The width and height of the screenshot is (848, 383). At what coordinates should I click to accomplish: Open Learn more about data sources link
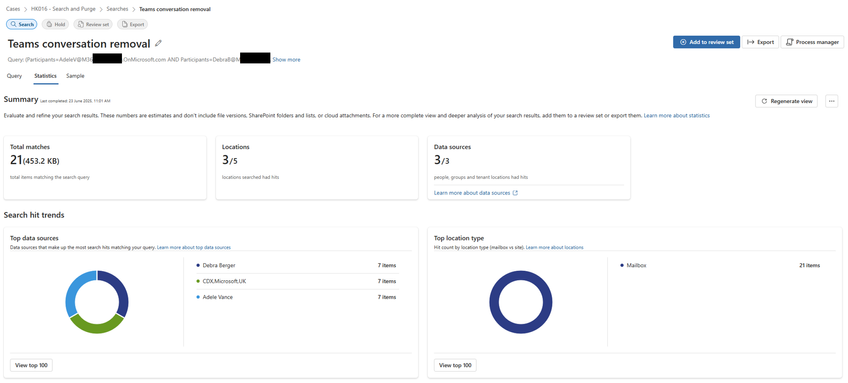pyautogui.click(x=472, y=193)
